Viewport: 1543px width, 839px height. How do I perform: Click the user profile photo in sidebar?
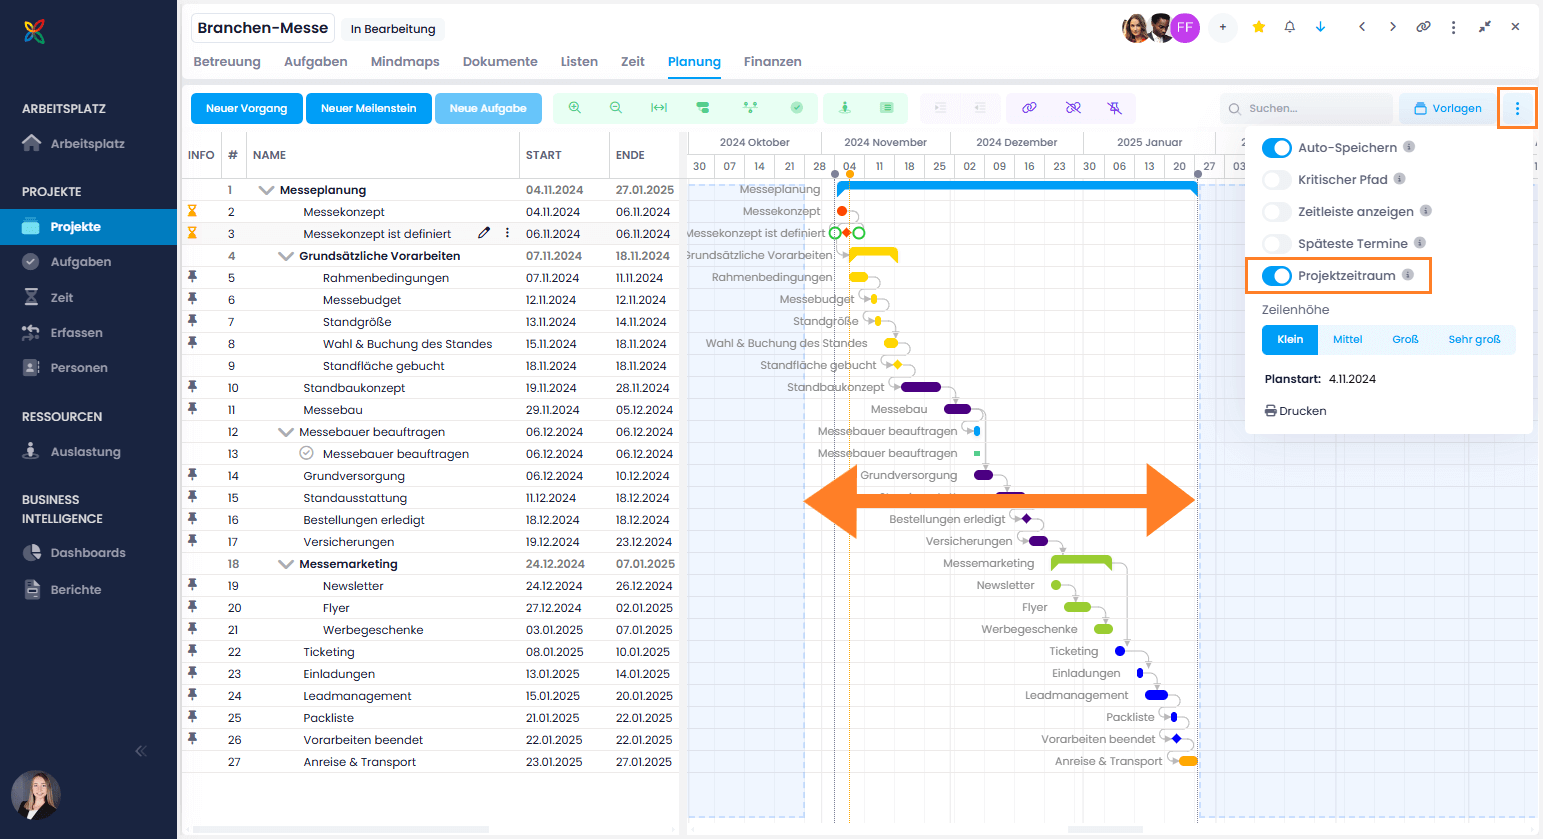pyautogui.click(x=36, y=795)
